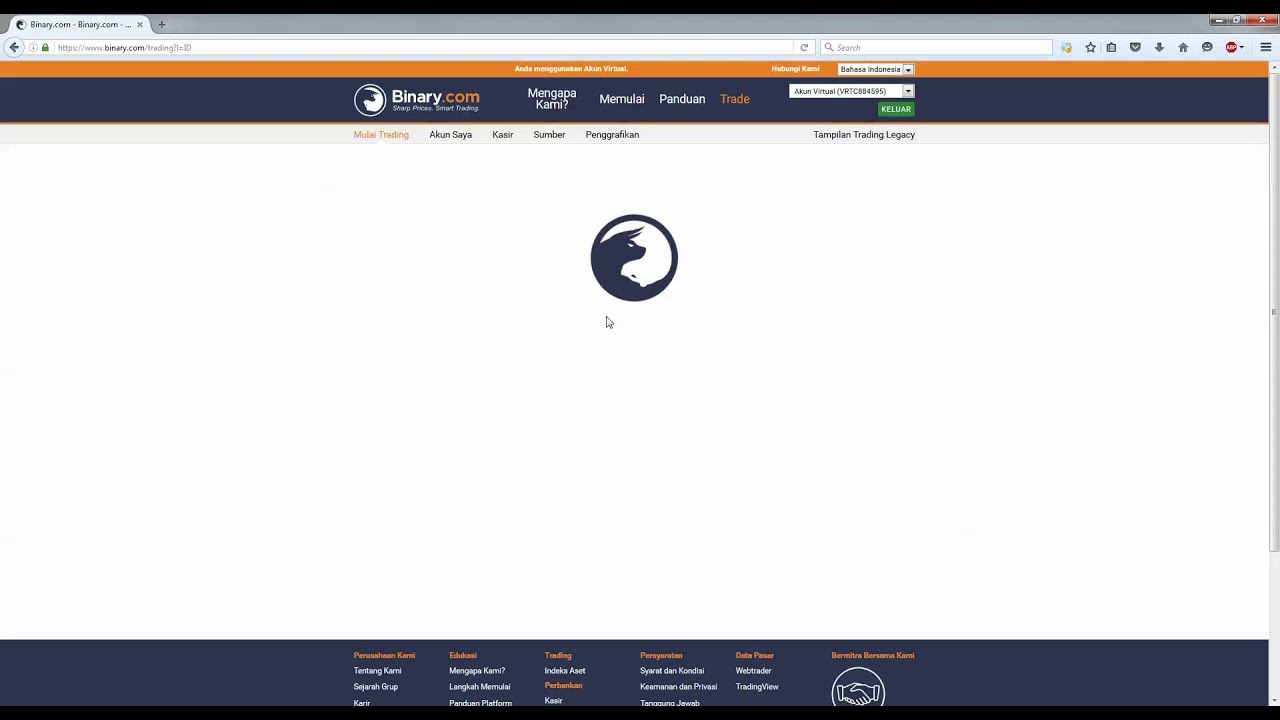1280x720 pixels.
Task: Click the Binary.com logo in header
Action: click(x=417, y=99)
